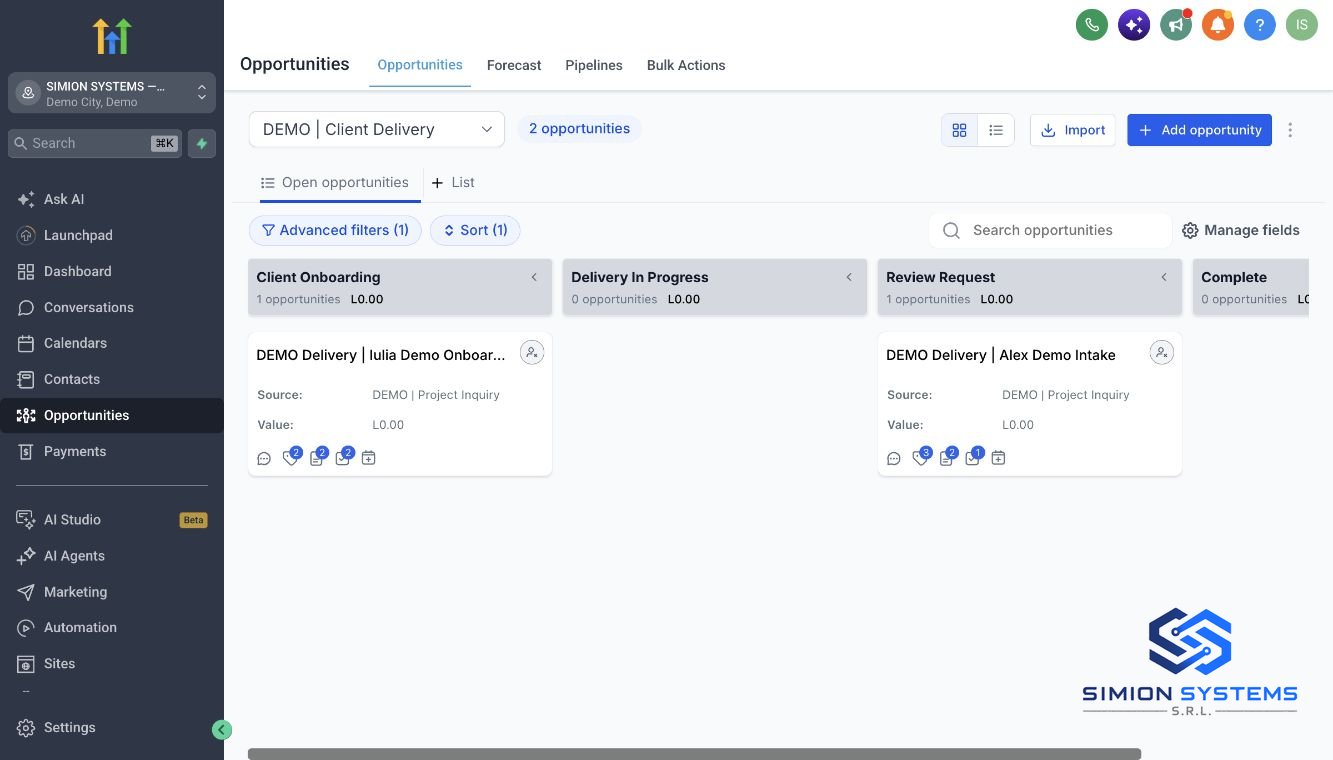Open the DEMO | Client Delivery pipeline dropdown

tap(377, 129)
